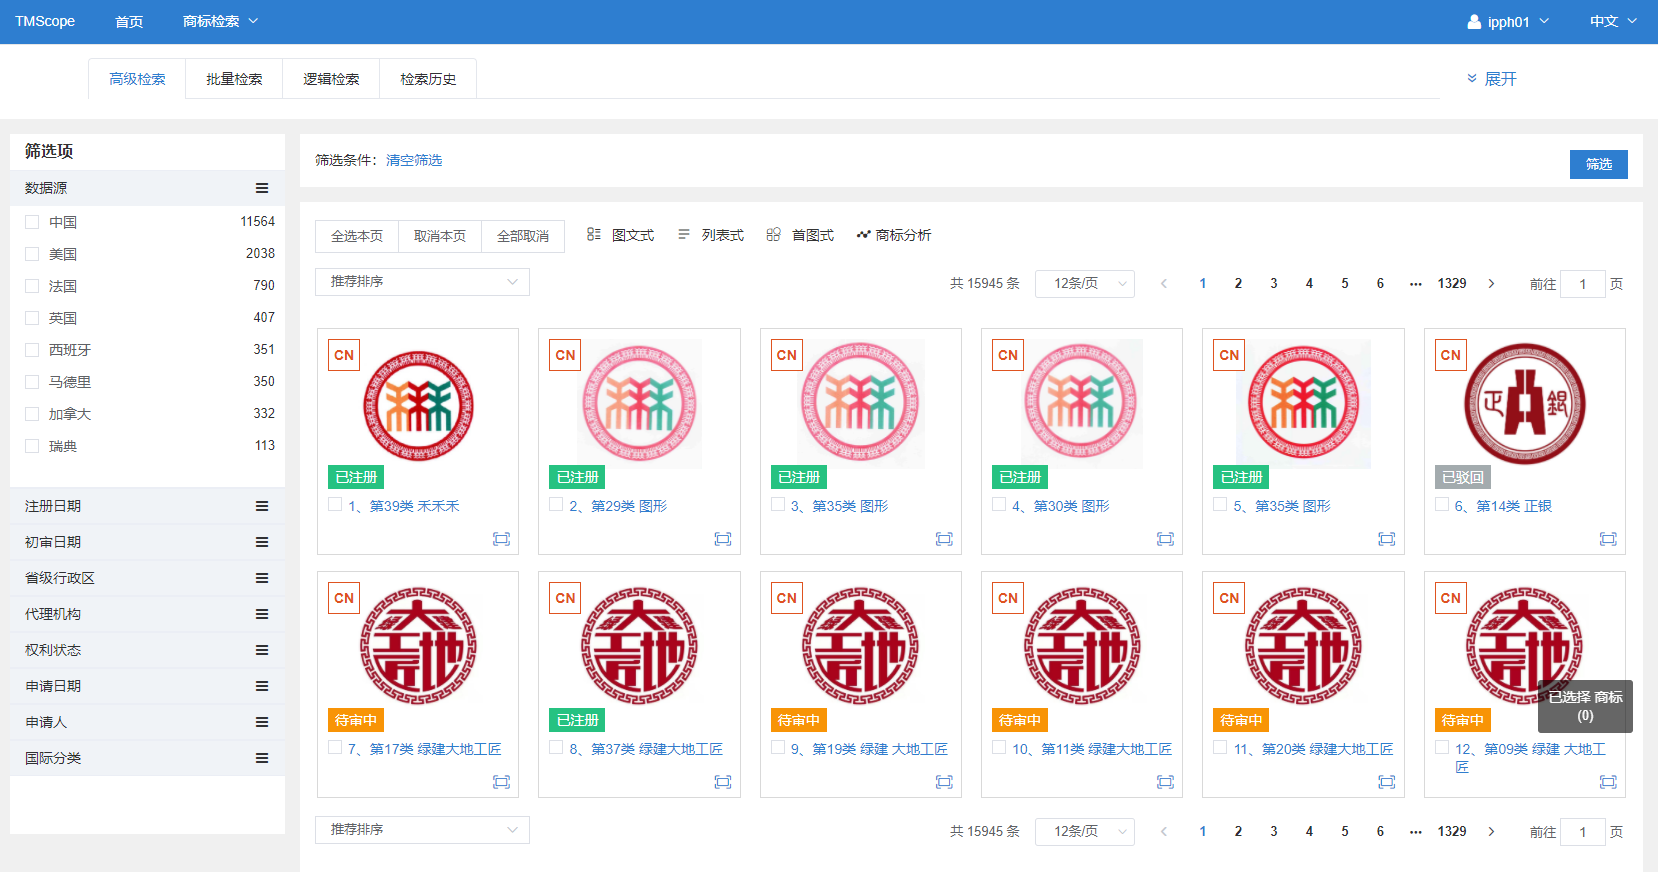Image resolution: width=1658 pixels, height=872 pixels.
Task: Click menu icon beside 数据源
Action: click(262, 188)
